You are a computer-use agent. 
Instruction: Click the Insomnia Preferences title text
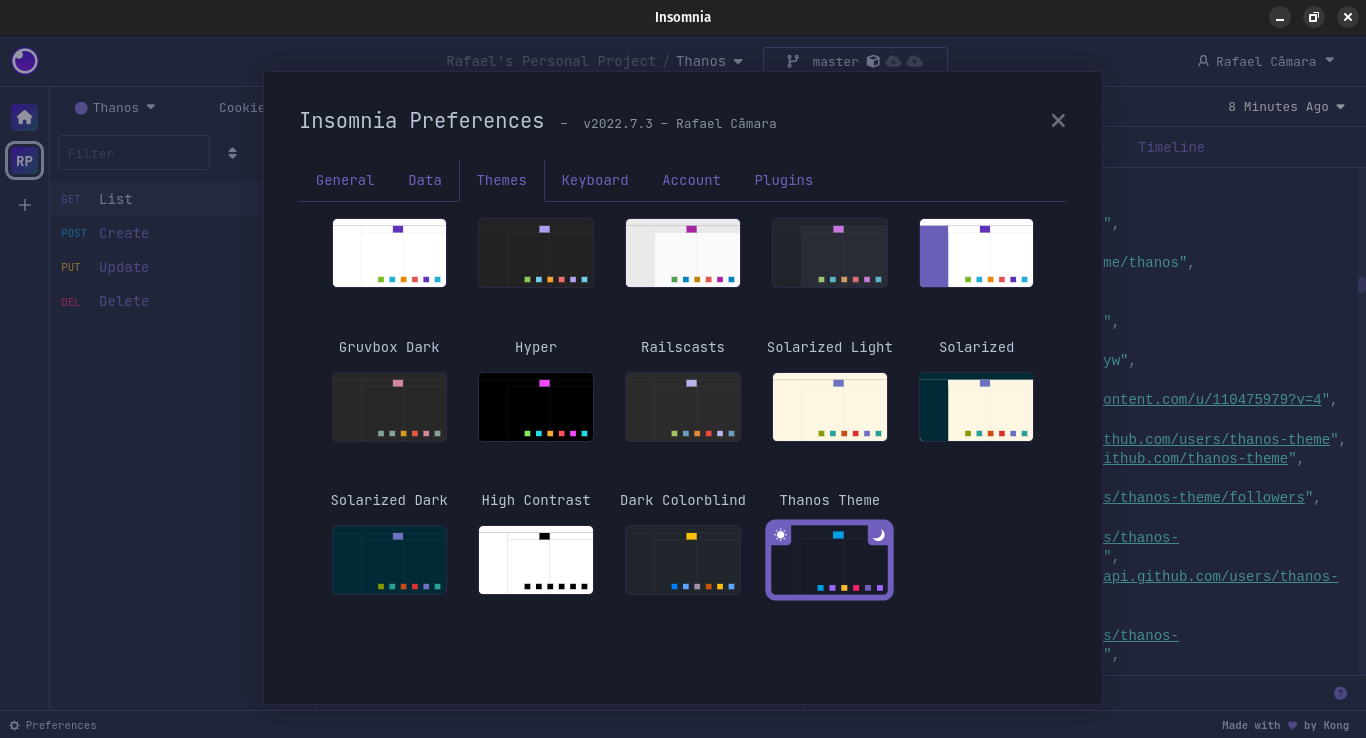click(x=421, y=121)
